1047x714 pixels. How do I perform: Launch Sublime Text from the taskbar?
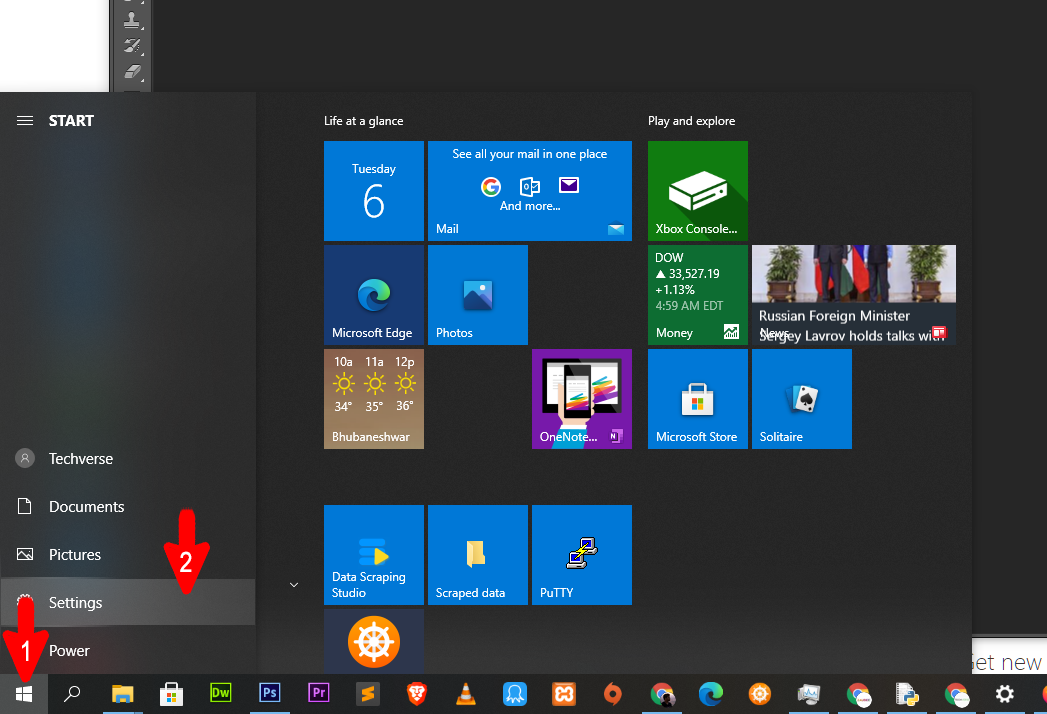(x=368, y=694)
